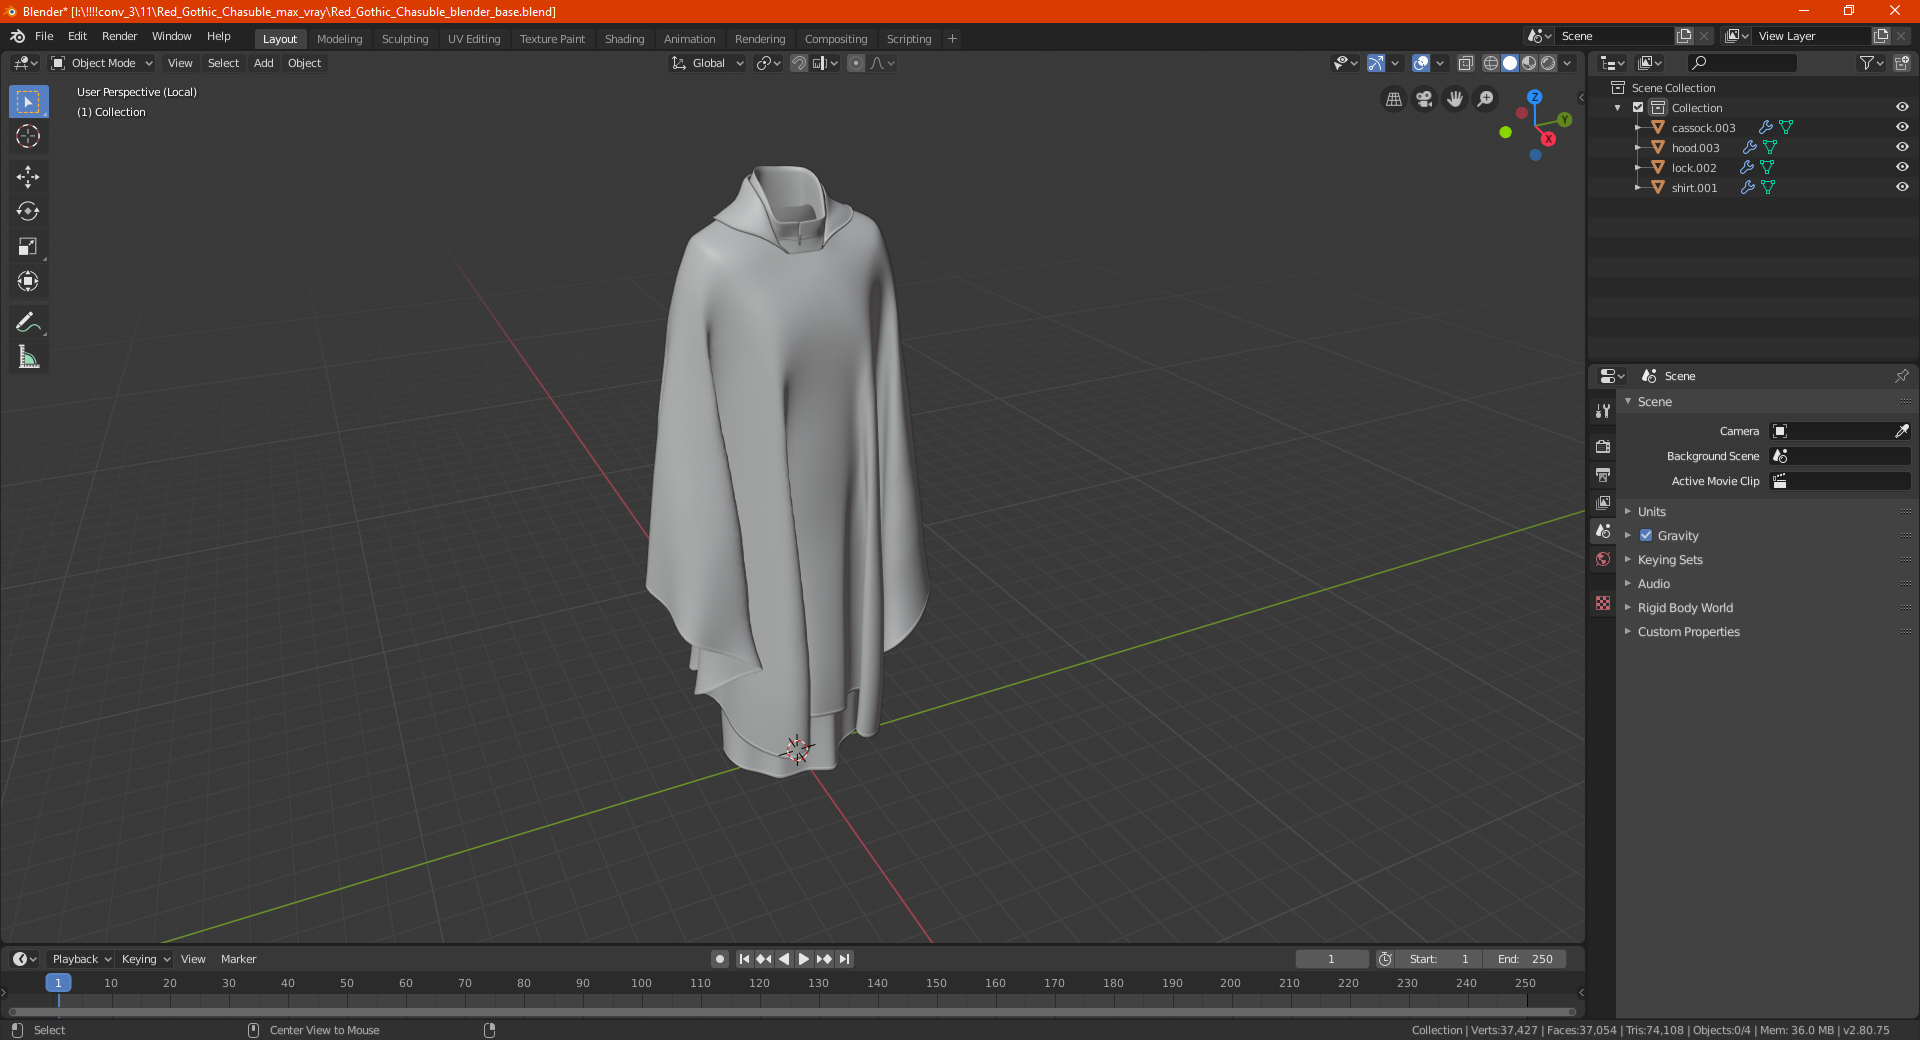
Task: Select the Cursor tool in the toolbar
Action: click(x=28, y=136)
